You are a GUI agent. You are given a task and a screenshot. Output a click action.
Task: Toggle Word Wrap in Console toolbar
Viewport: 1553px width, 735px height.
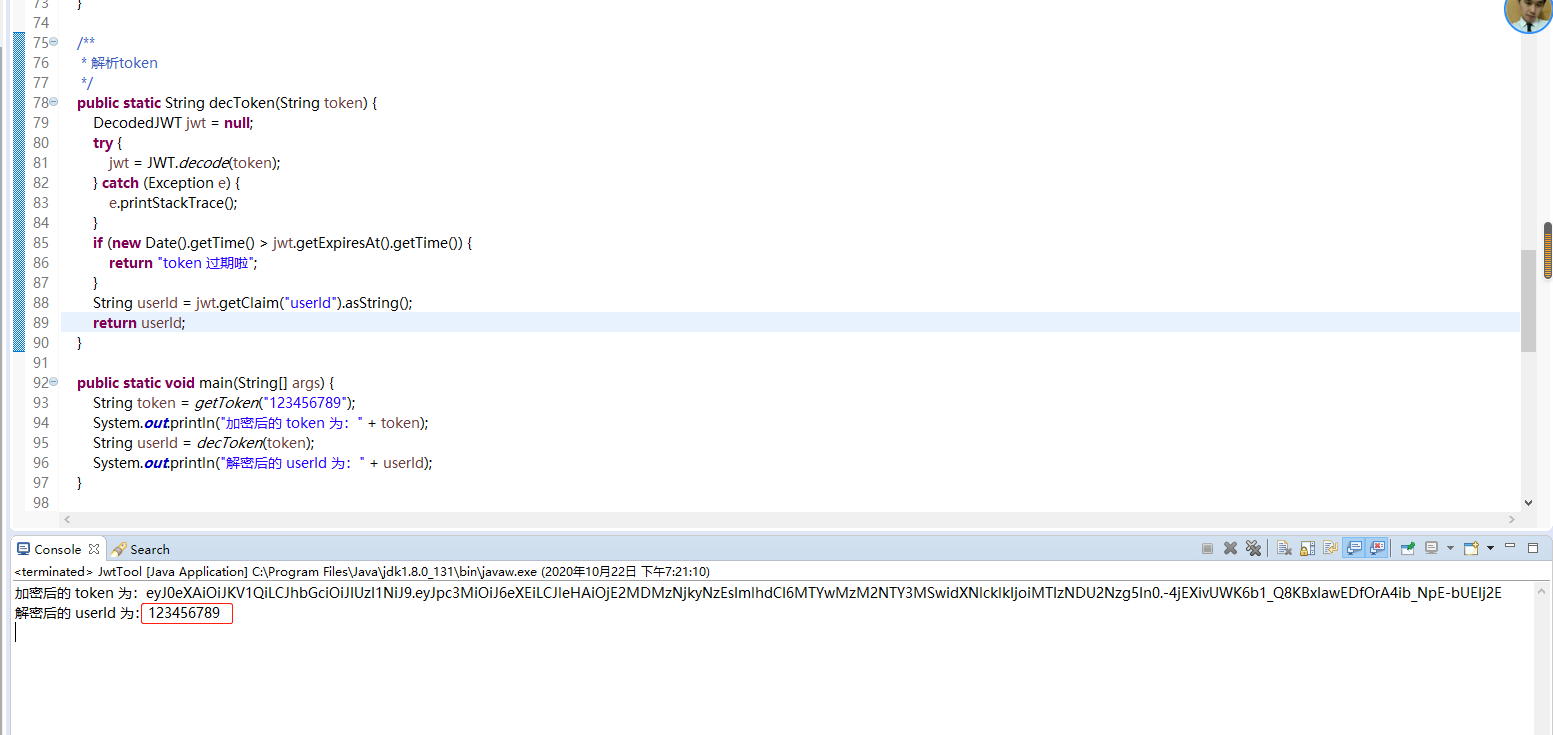pyautogui.click(x=1331, y=548)
